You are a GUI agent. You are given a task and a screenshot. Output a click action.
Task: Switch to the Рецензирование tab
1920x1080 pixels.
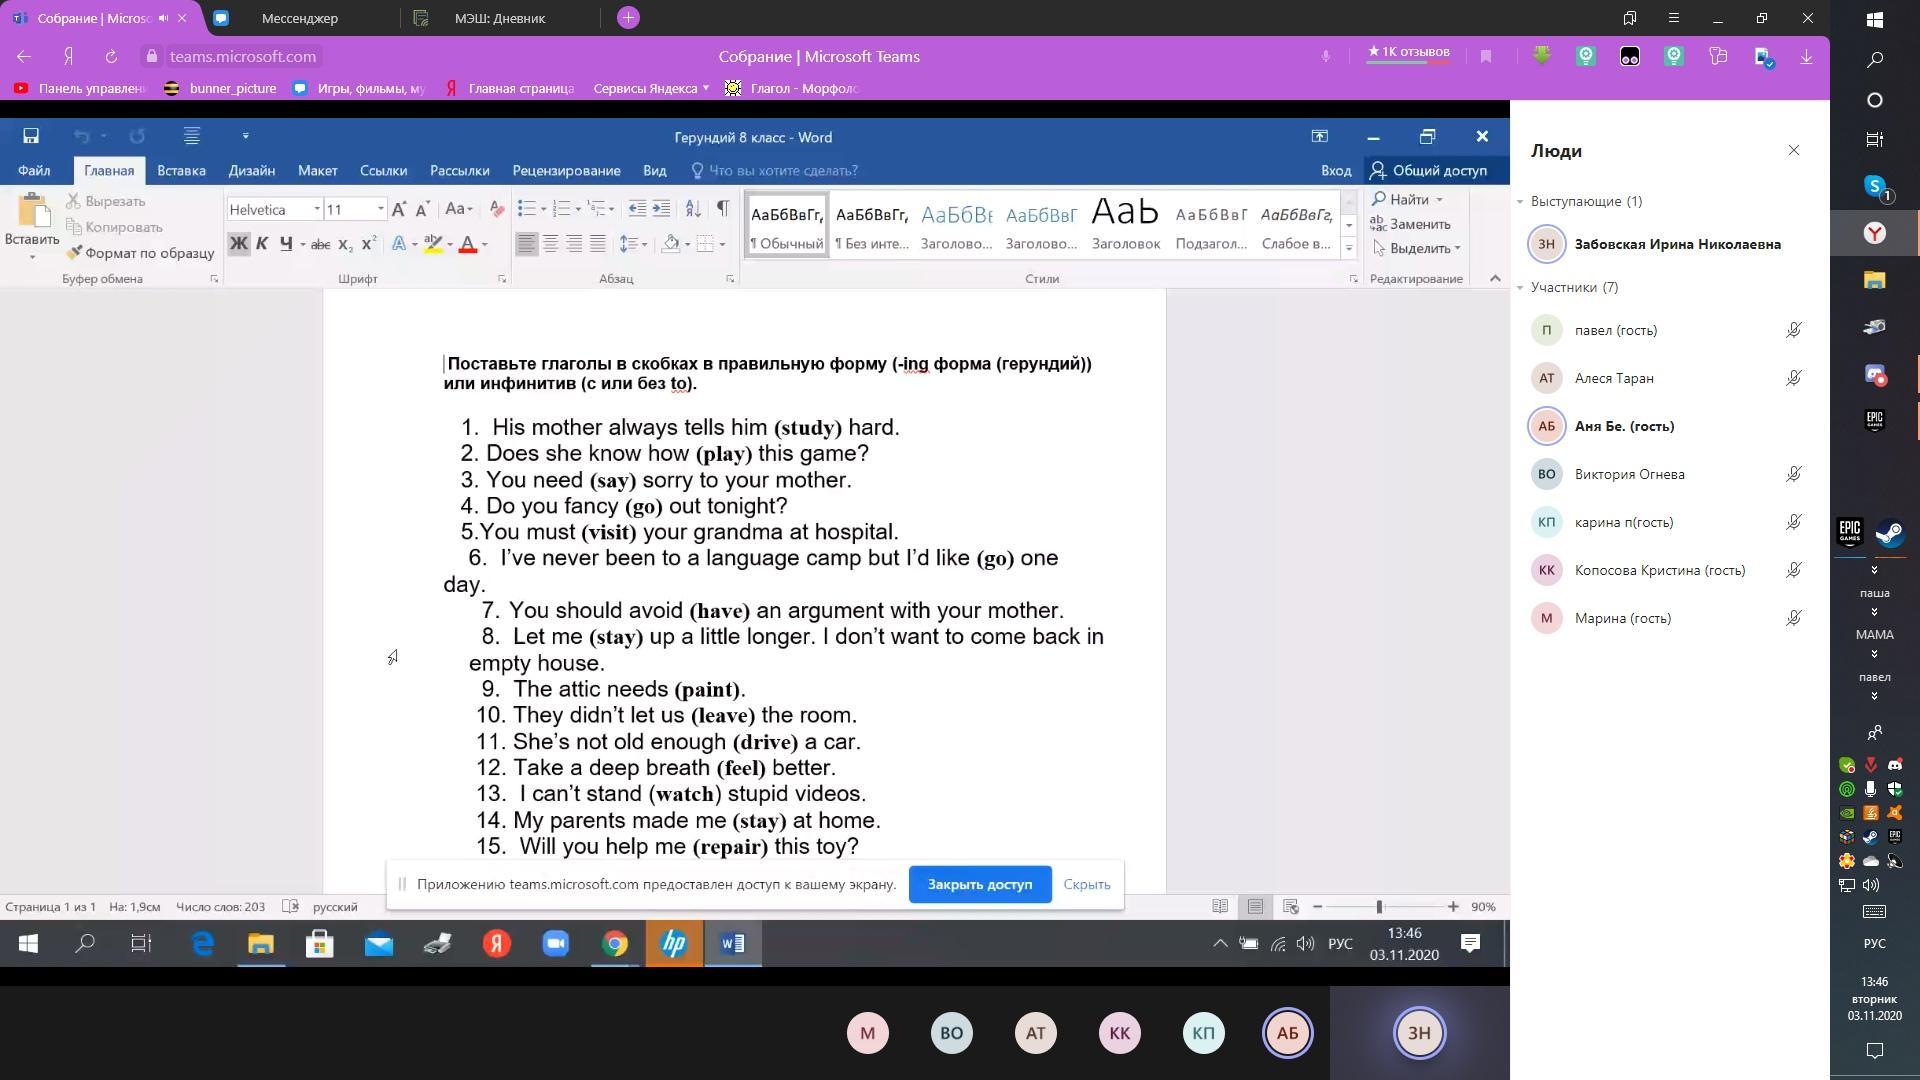pos(566,170)
